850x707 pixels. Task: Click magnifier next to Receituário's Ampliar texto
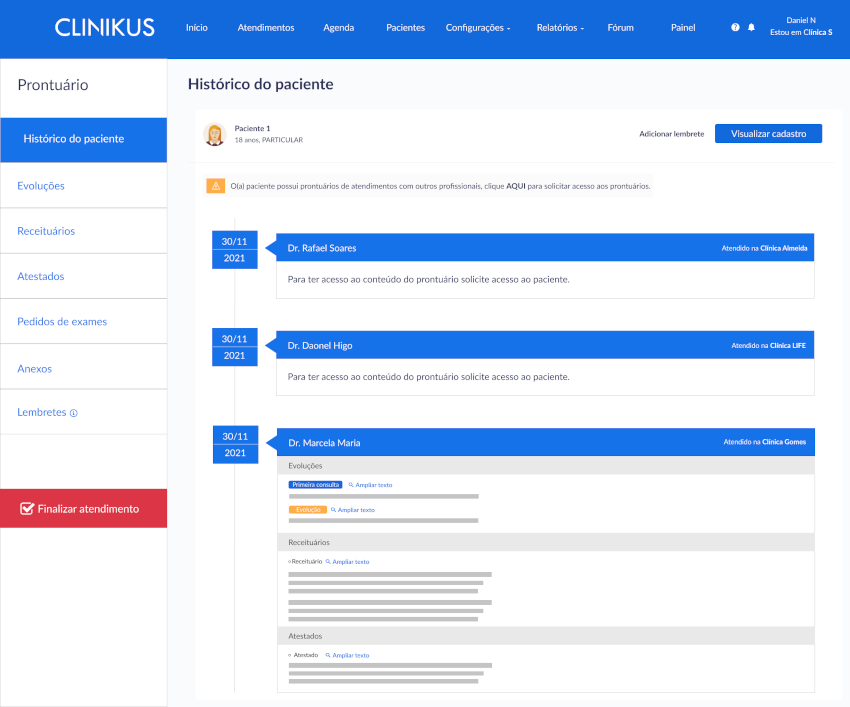[x=328, y=562]
